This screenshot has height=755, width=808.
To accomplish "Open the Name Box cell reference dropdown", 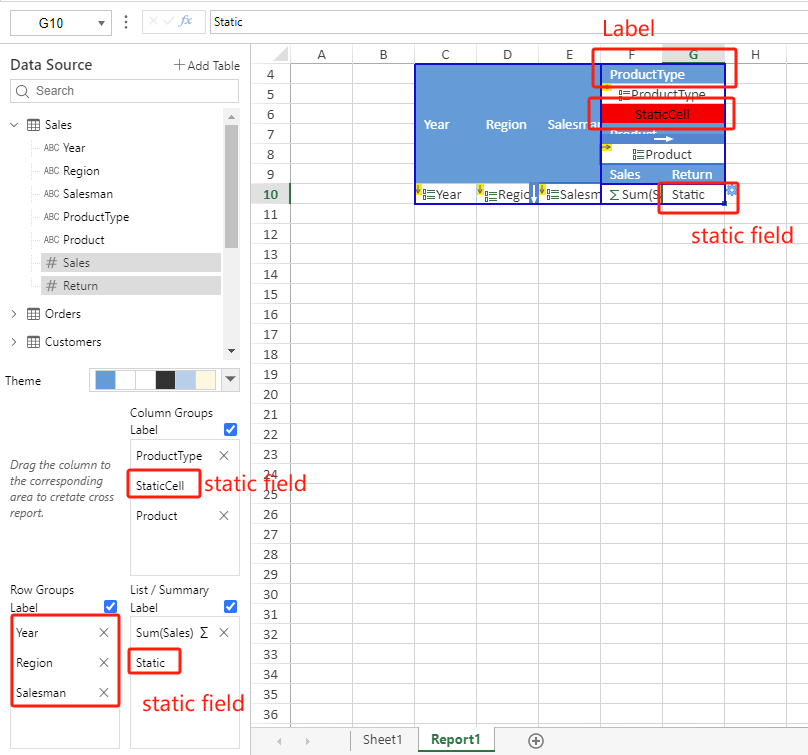I will click(x=102, y=23).
